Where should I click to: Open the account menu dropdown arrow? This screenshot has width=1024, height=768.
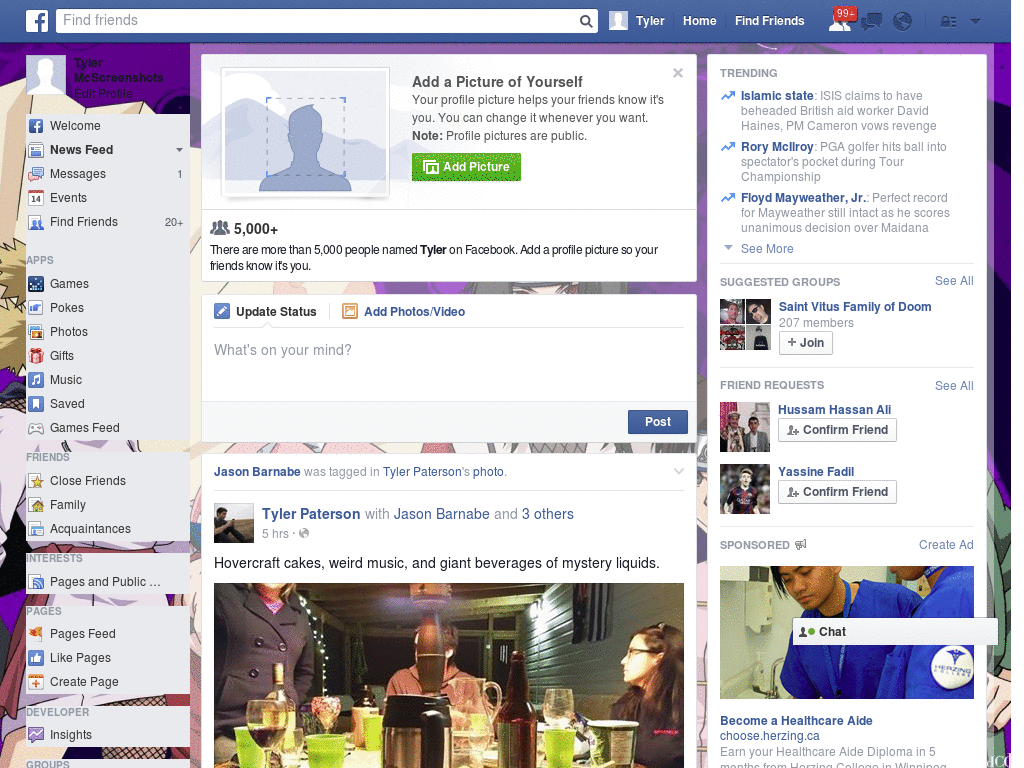(976, 22)
